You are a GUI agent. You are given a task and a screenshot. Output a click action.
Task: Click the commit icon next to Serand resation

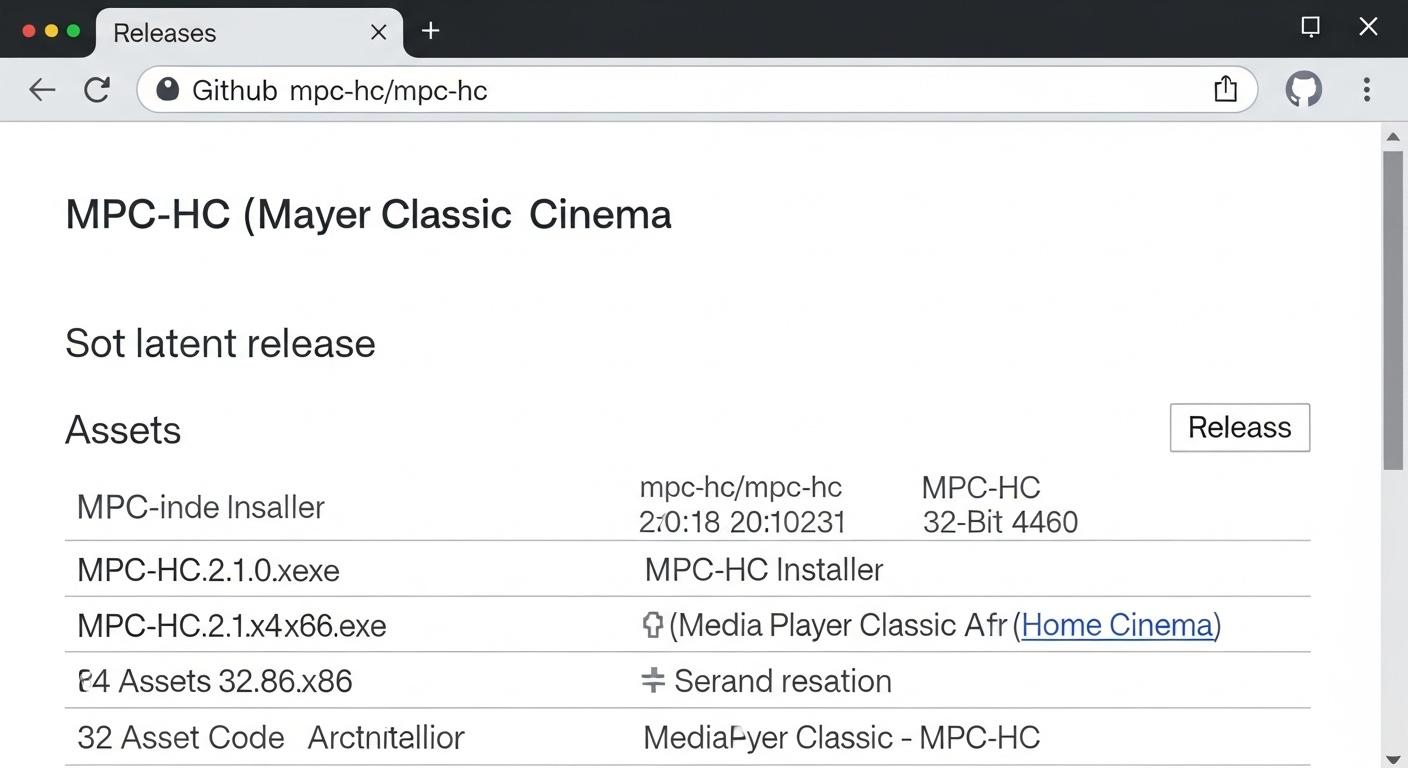[652, 680]
